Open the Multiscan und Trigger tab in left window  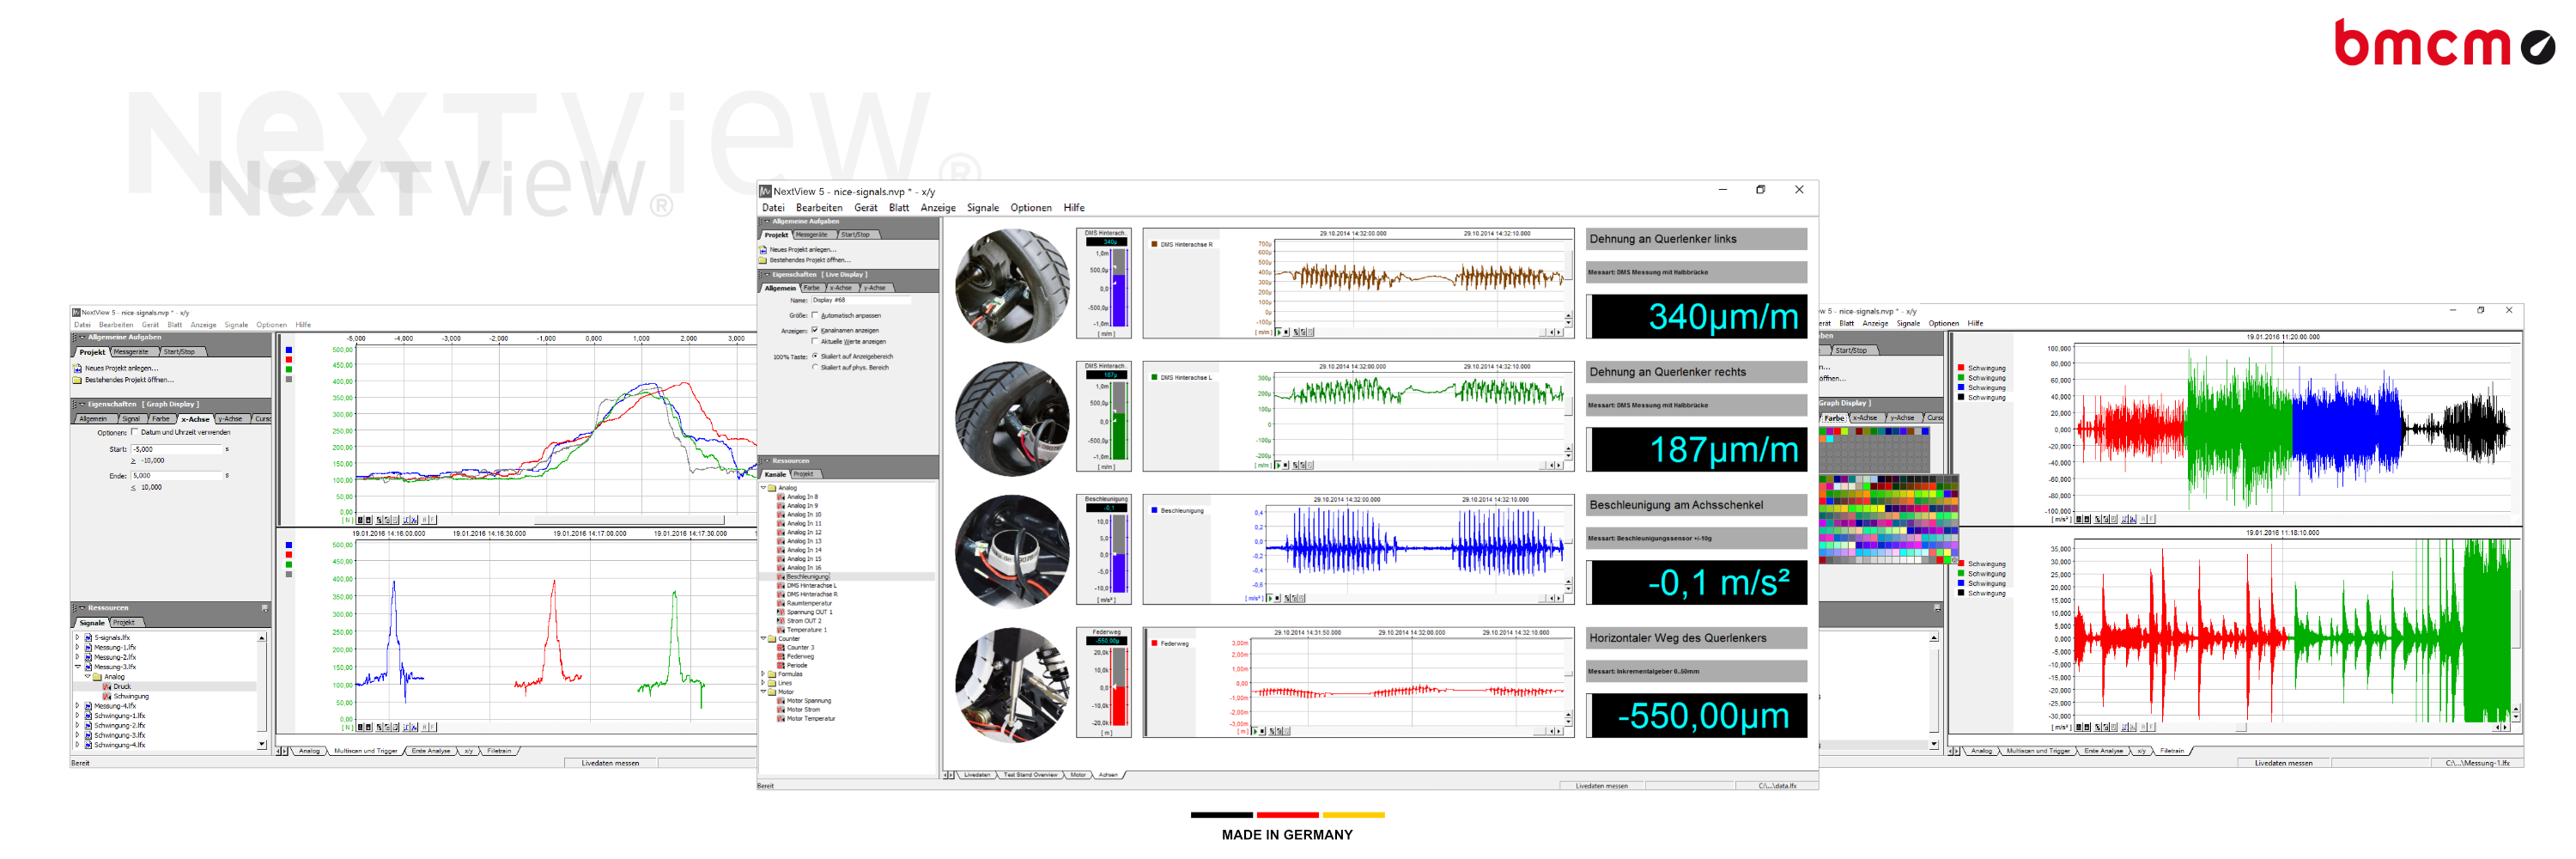(366, 751)
